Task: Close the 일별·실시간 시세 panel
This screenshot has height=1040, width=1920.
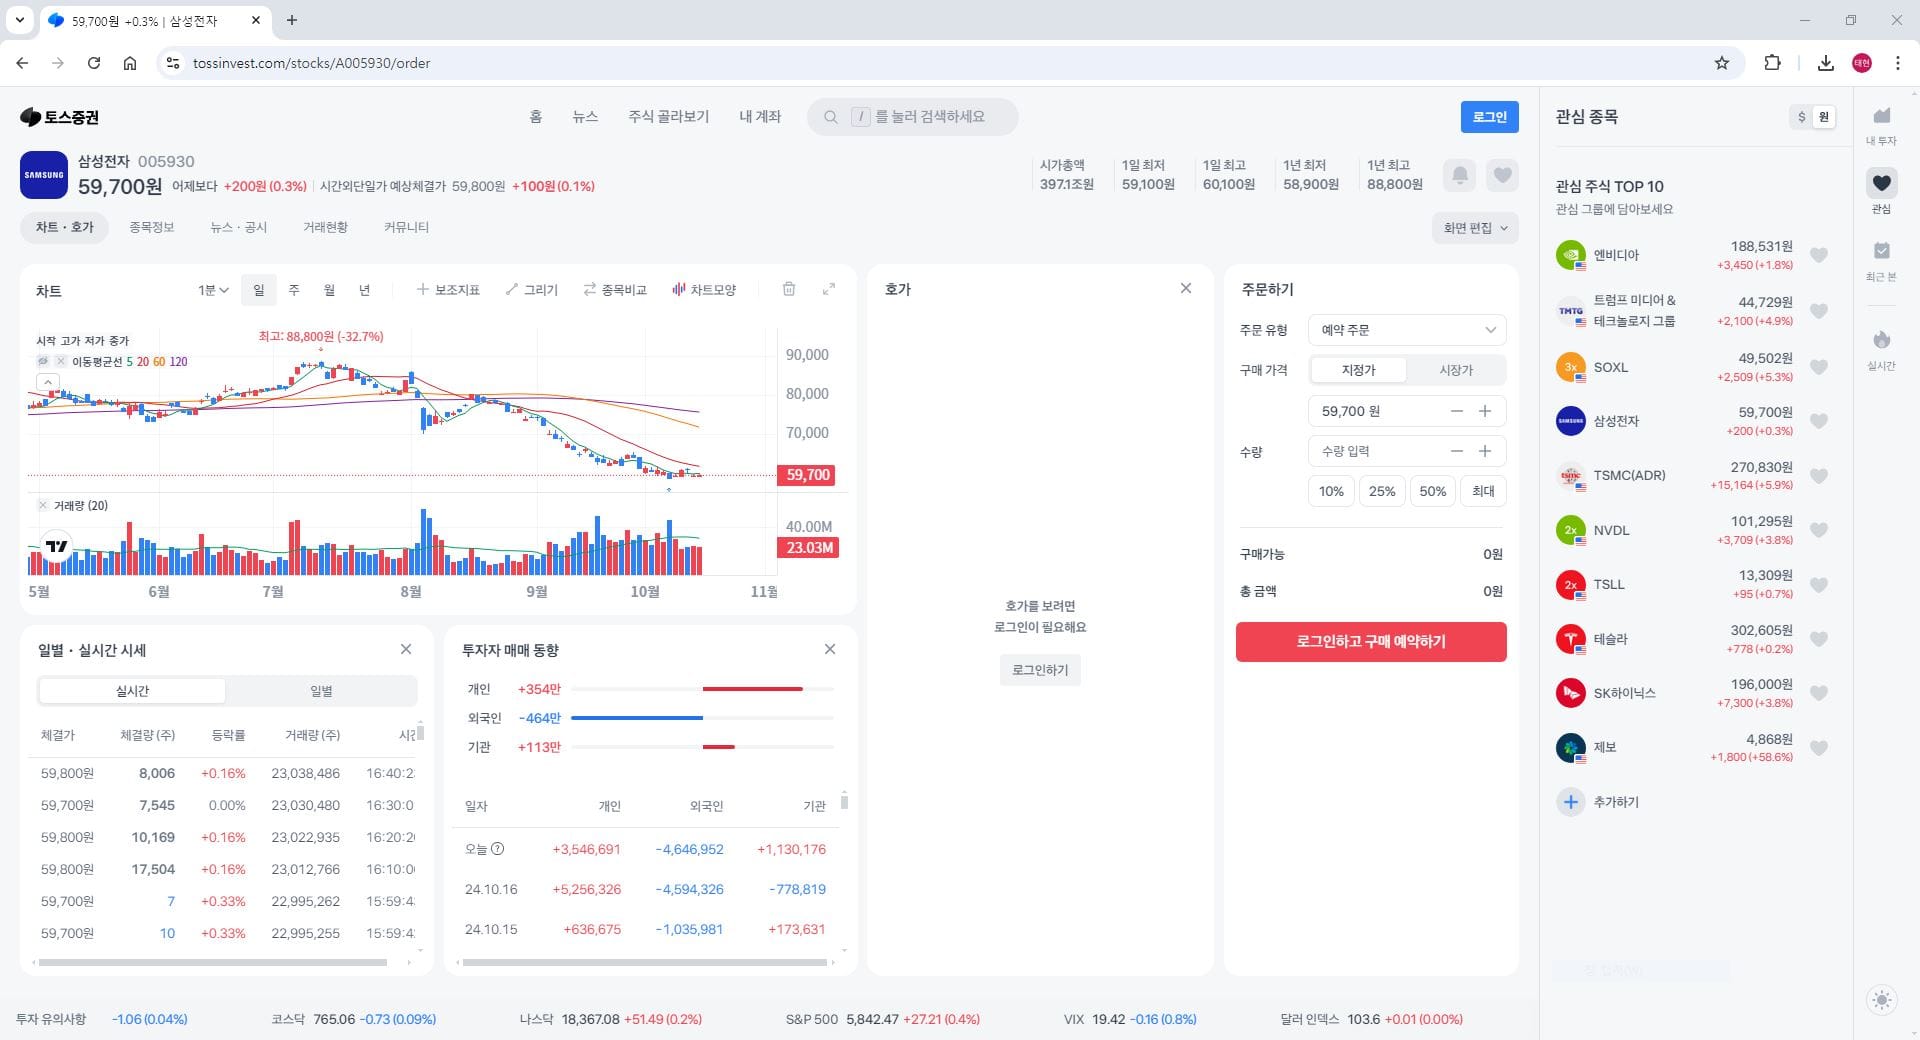Action: (406, 649)
